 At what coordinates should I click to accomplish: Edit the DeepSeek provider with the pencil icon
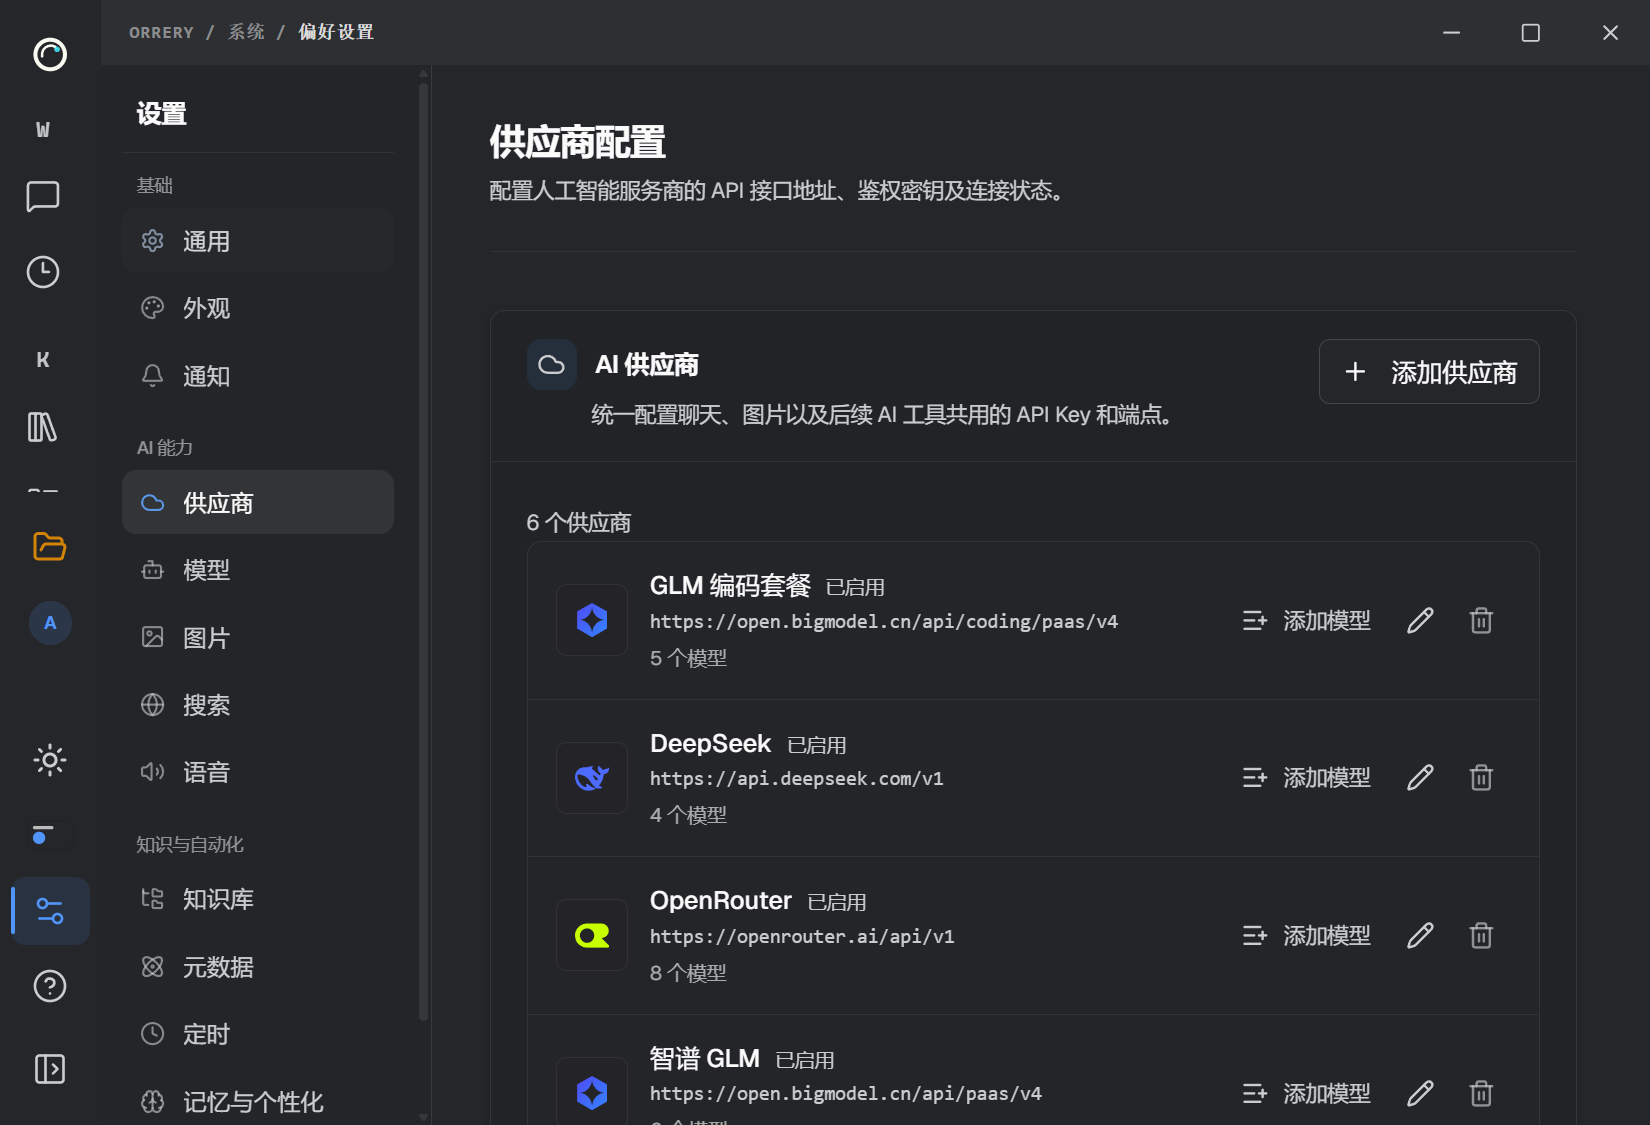(1420, 778)
